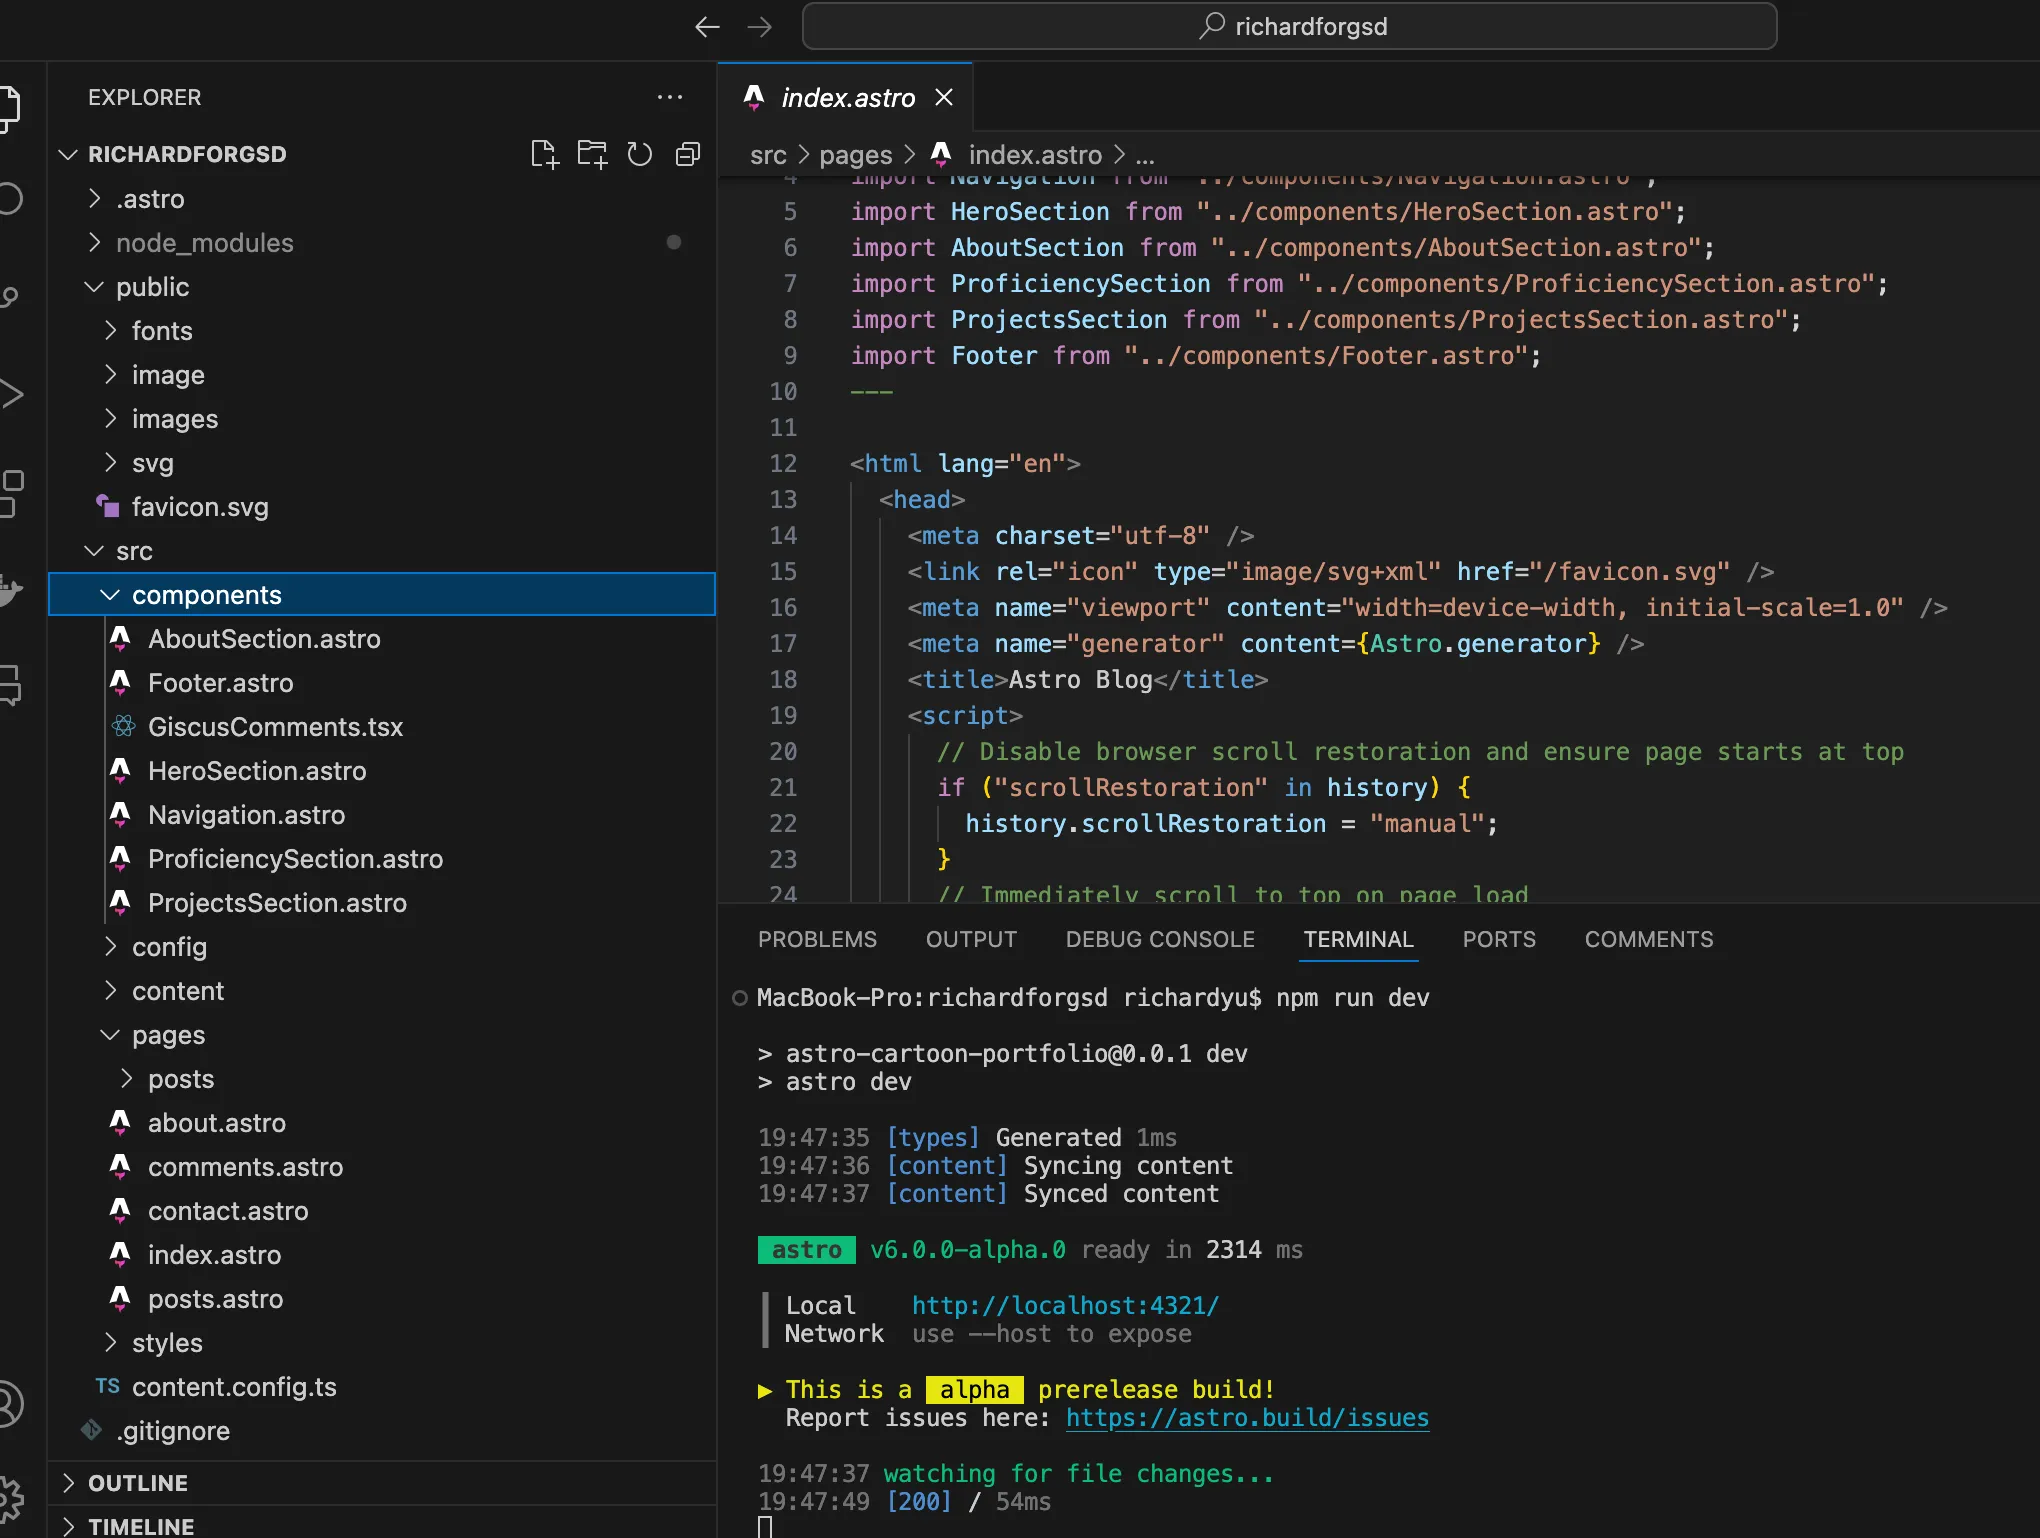Collapse the components folder
The image size is (2040, 1538).
(110, 595)
